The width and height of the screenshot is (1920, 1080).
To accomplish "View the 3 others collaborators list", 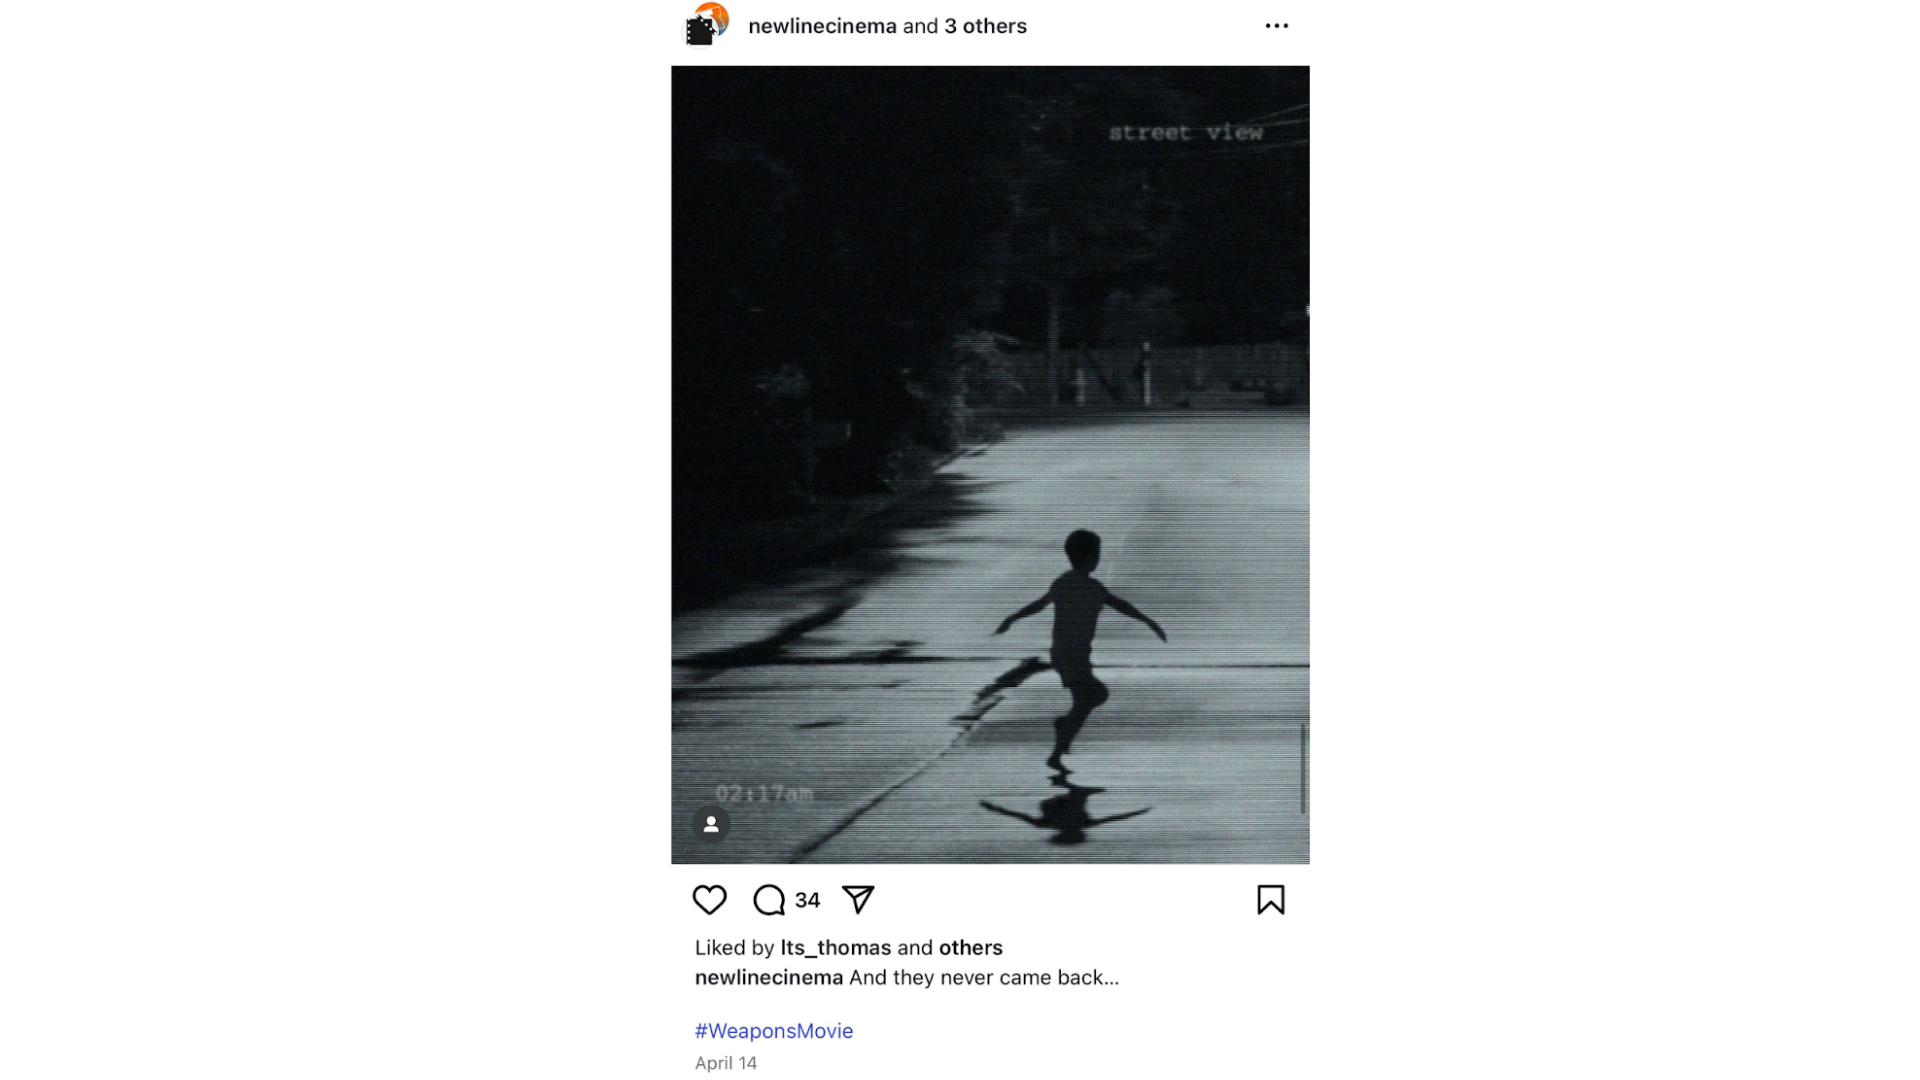I will coord(985,26).
